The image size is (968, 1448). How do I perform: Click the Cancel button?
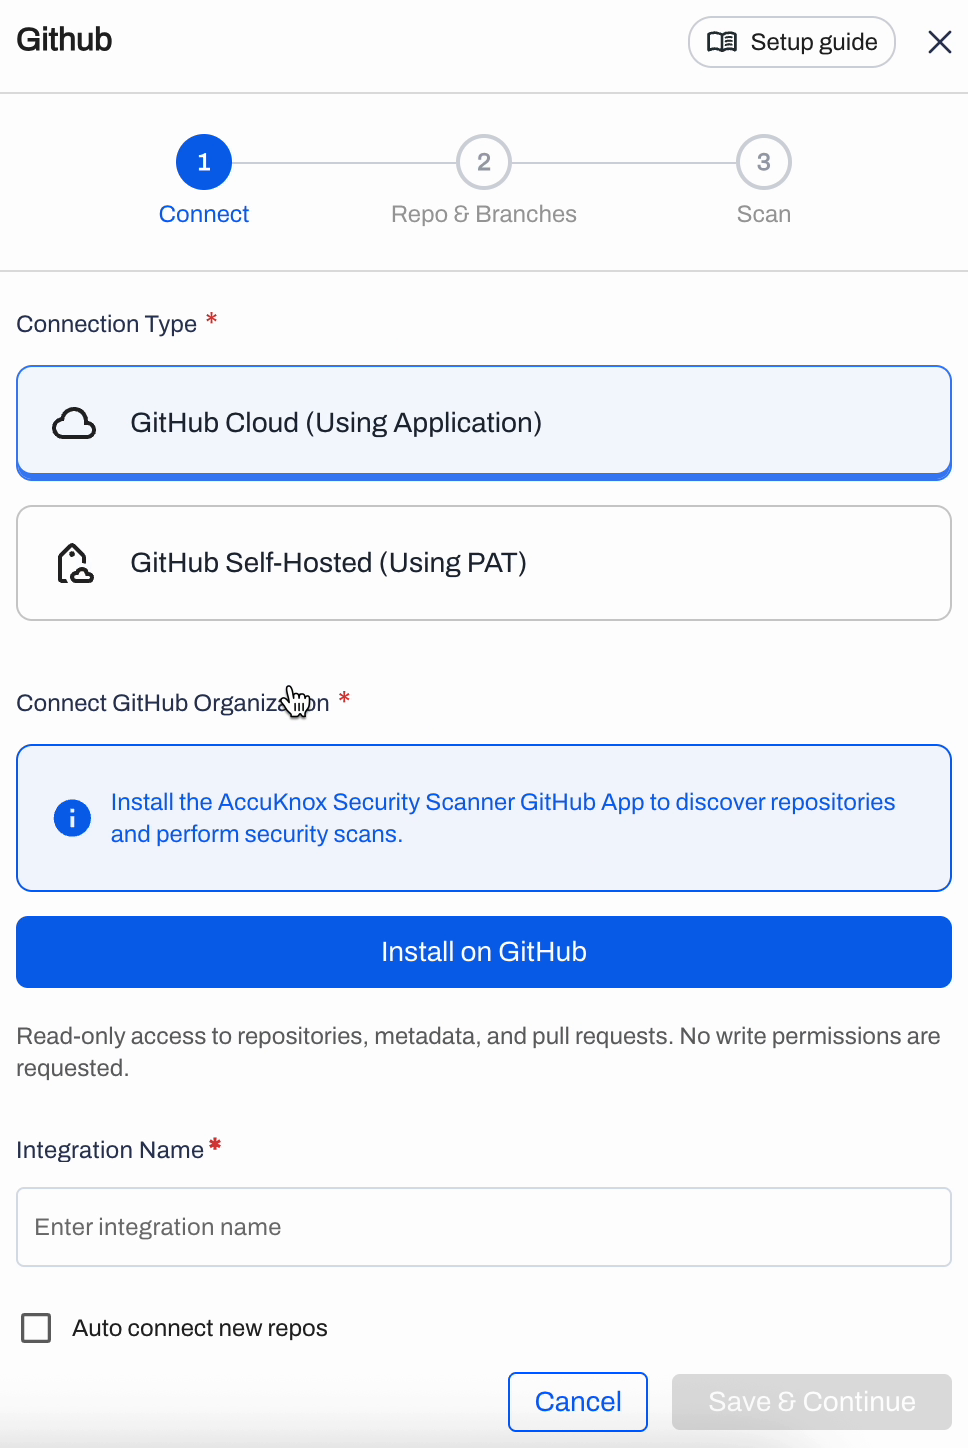click(578, 1402)
